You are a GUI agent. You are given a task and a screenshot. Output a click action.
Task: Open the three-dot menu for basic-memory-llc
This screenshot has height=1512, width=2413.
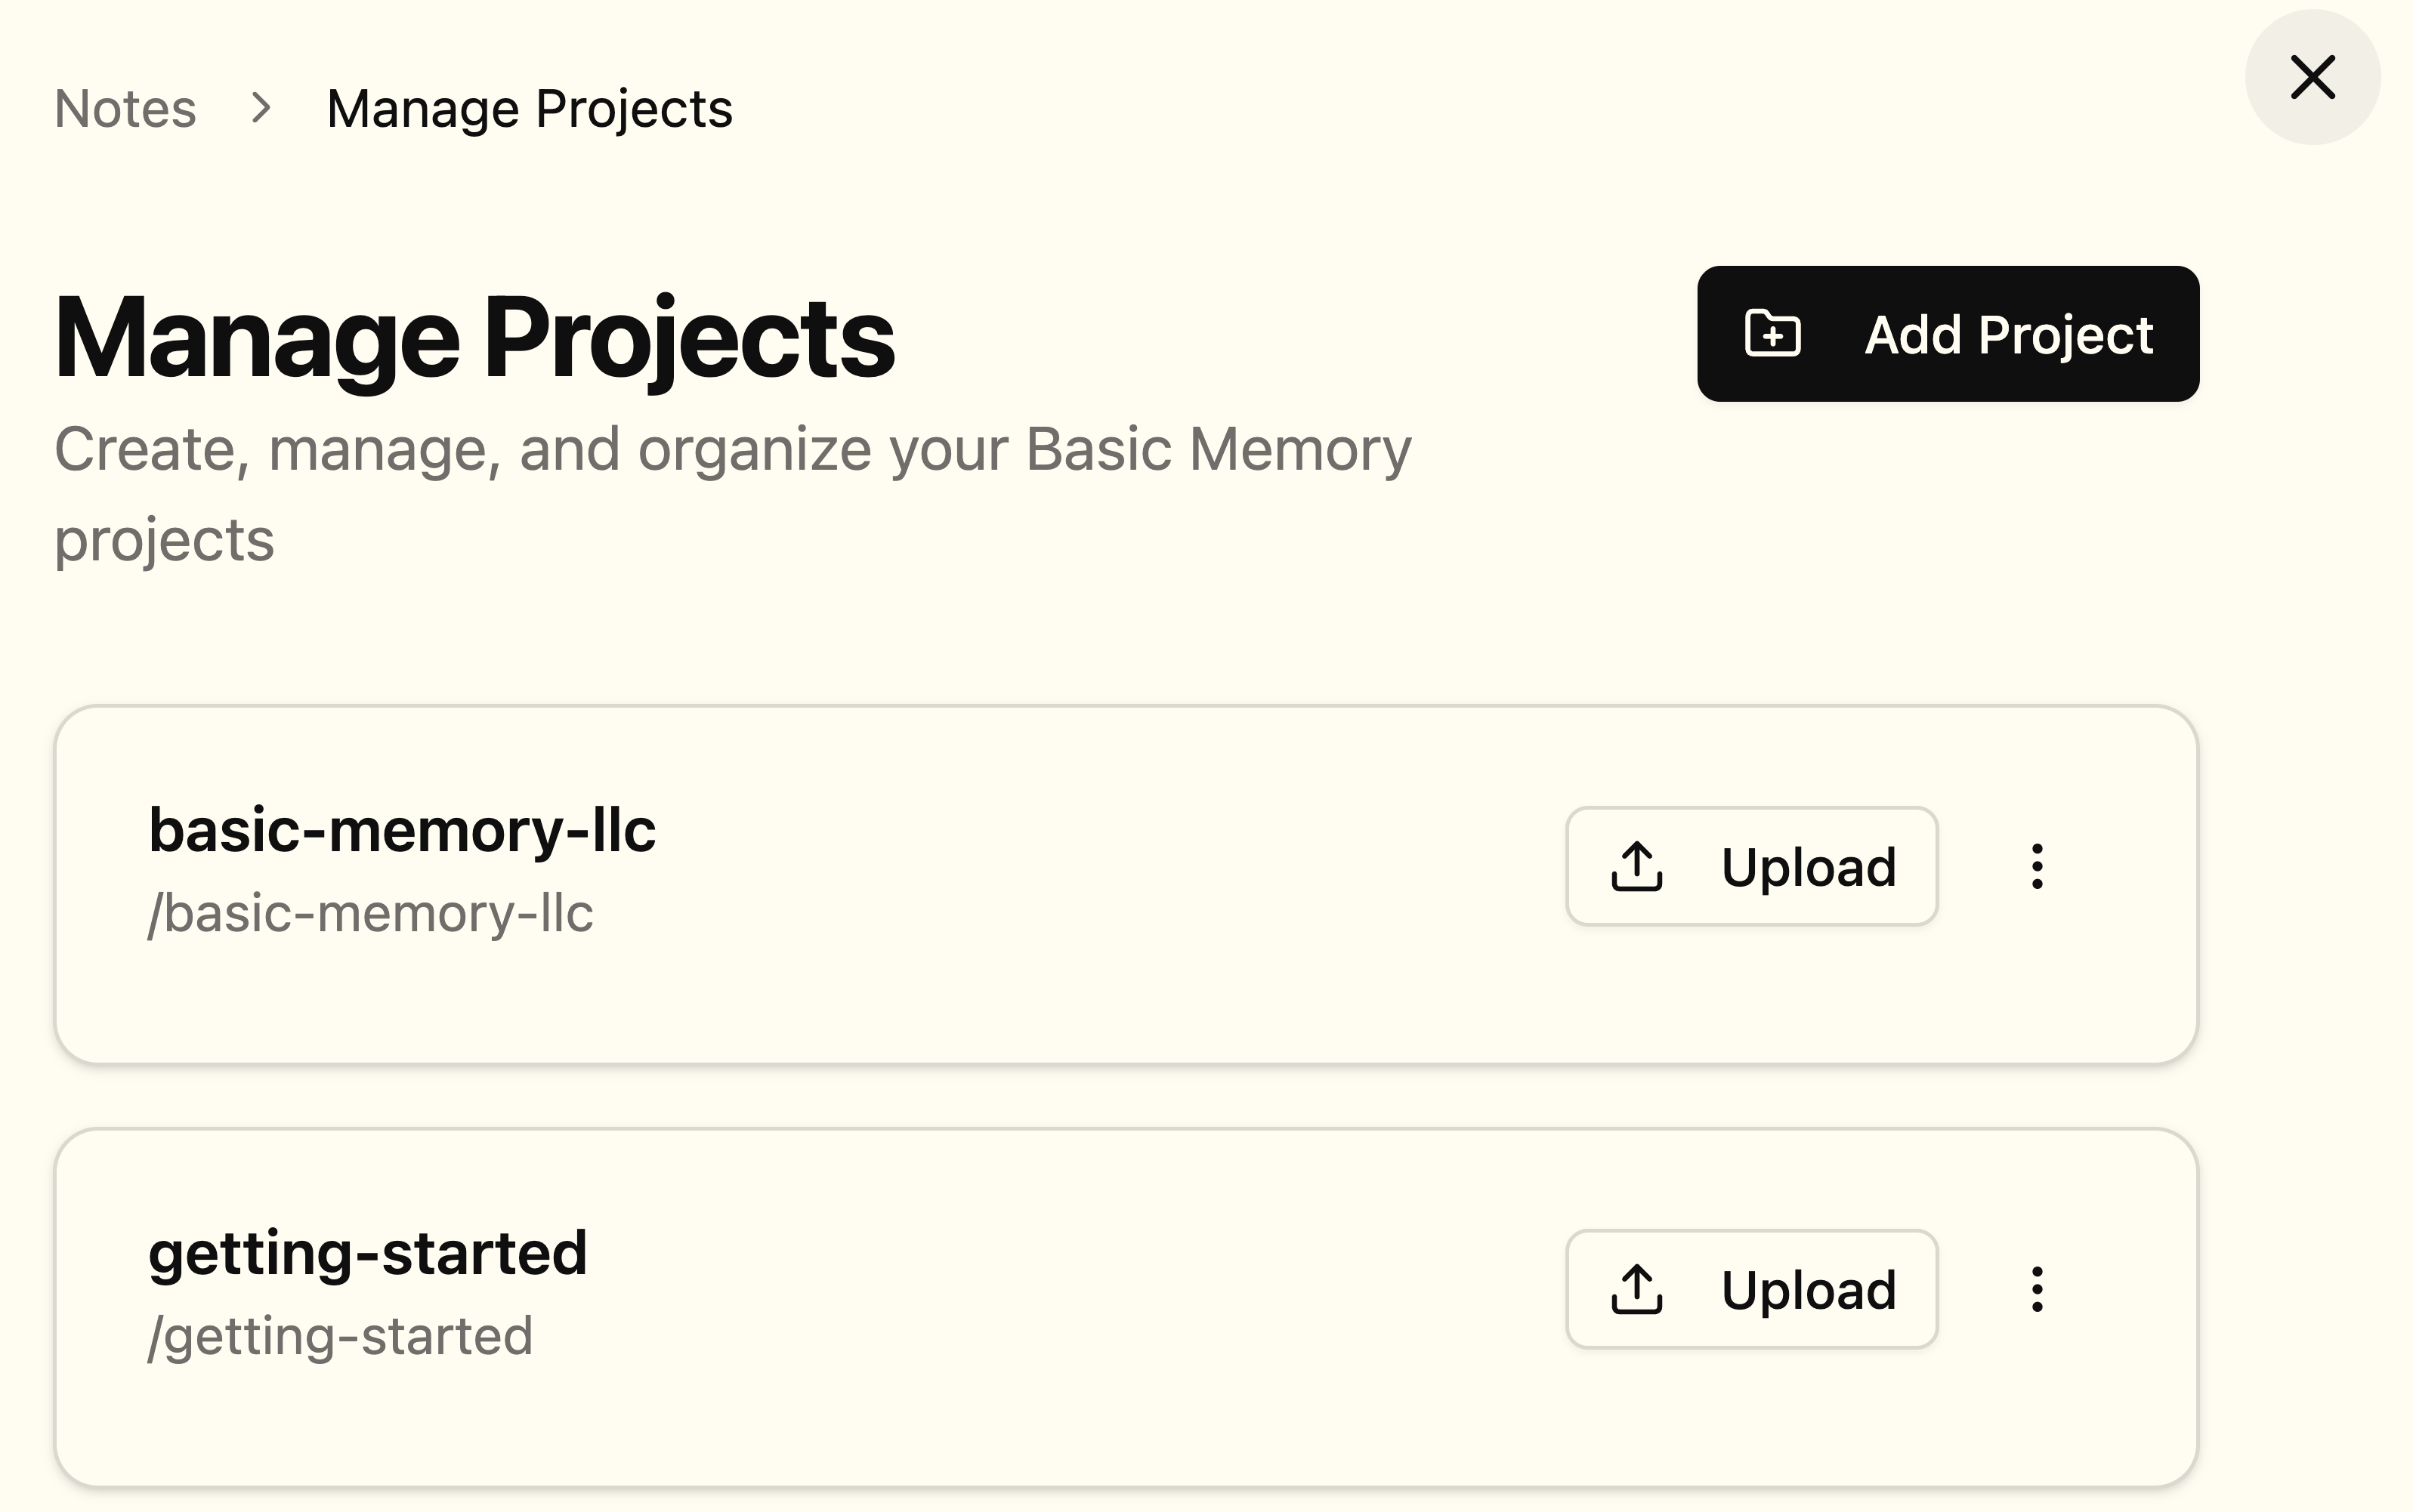point(2037,866)
